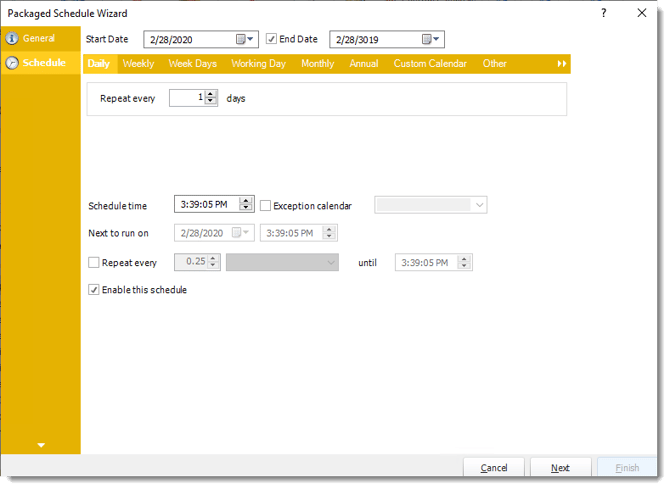Switch to the Monthly tab
This screenshot has width=670, height=489.
[317, 64]
